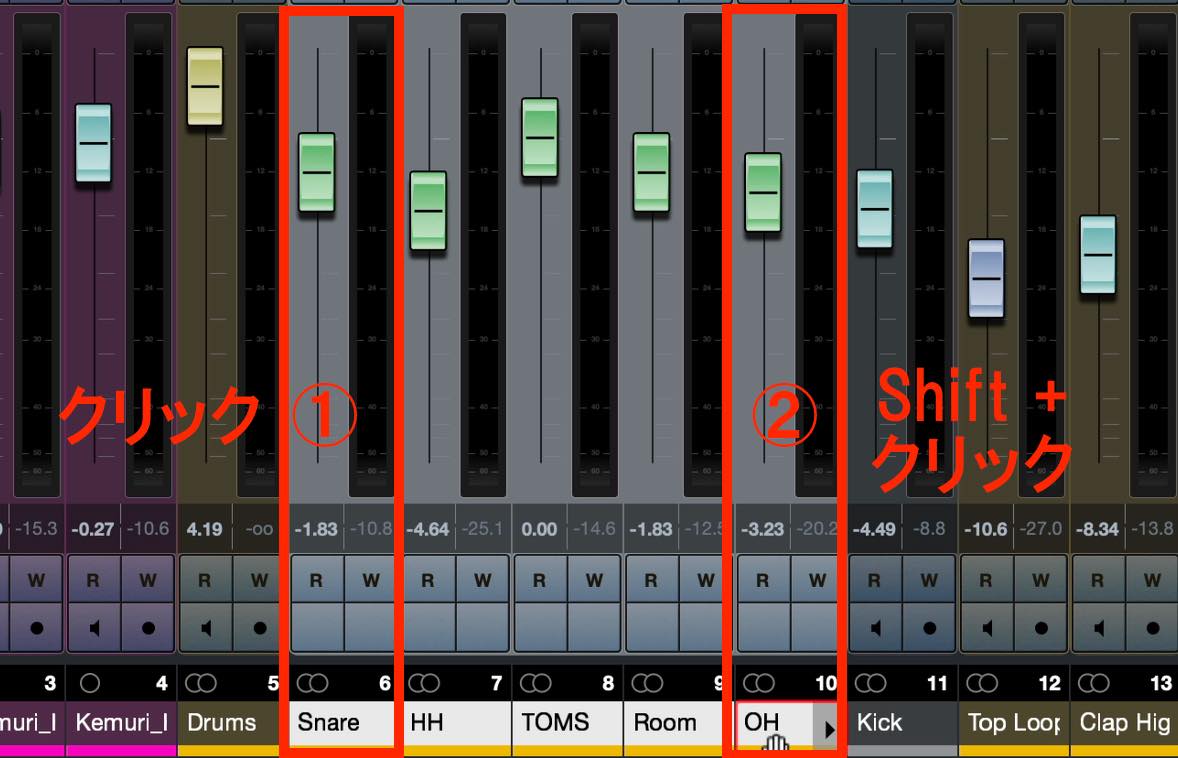Grab the TOMS channel fader handle
Image resolution: width=1178 pixels, height=758 pixels.
(x=539, y=137)
